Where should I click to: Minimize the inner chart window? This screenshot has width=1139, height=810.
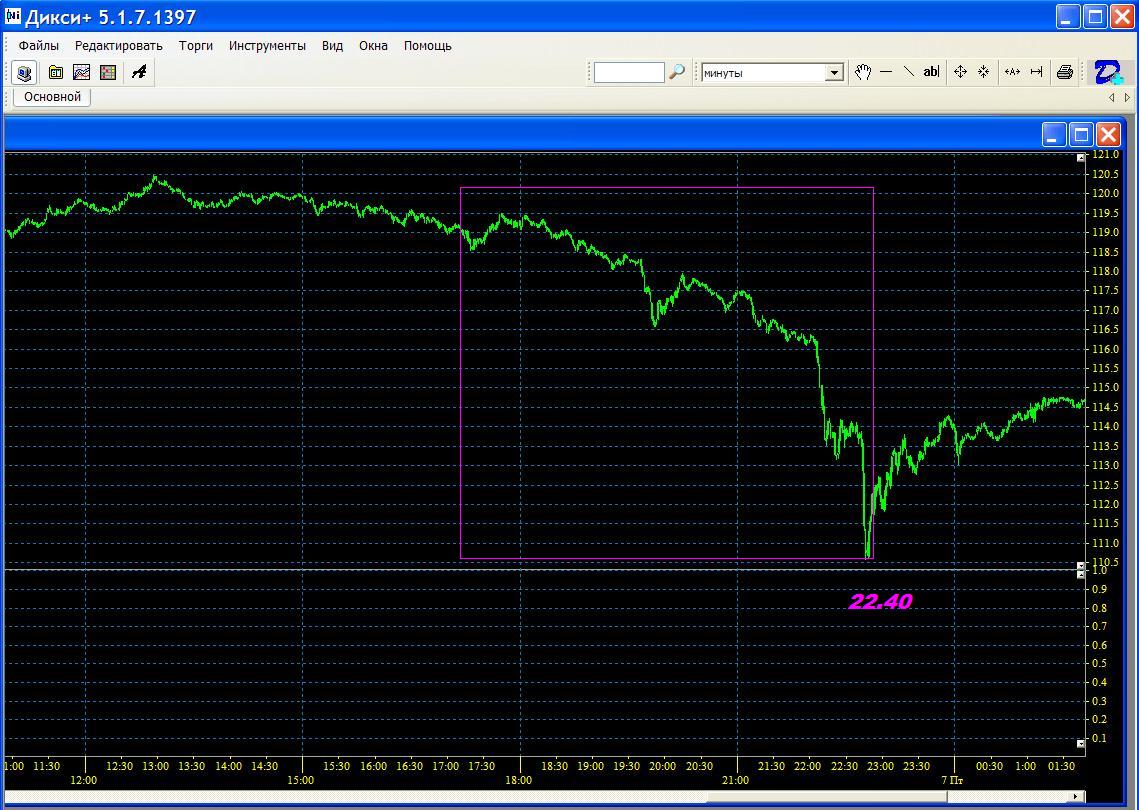pyautogui.click(x=1053, y=134)
